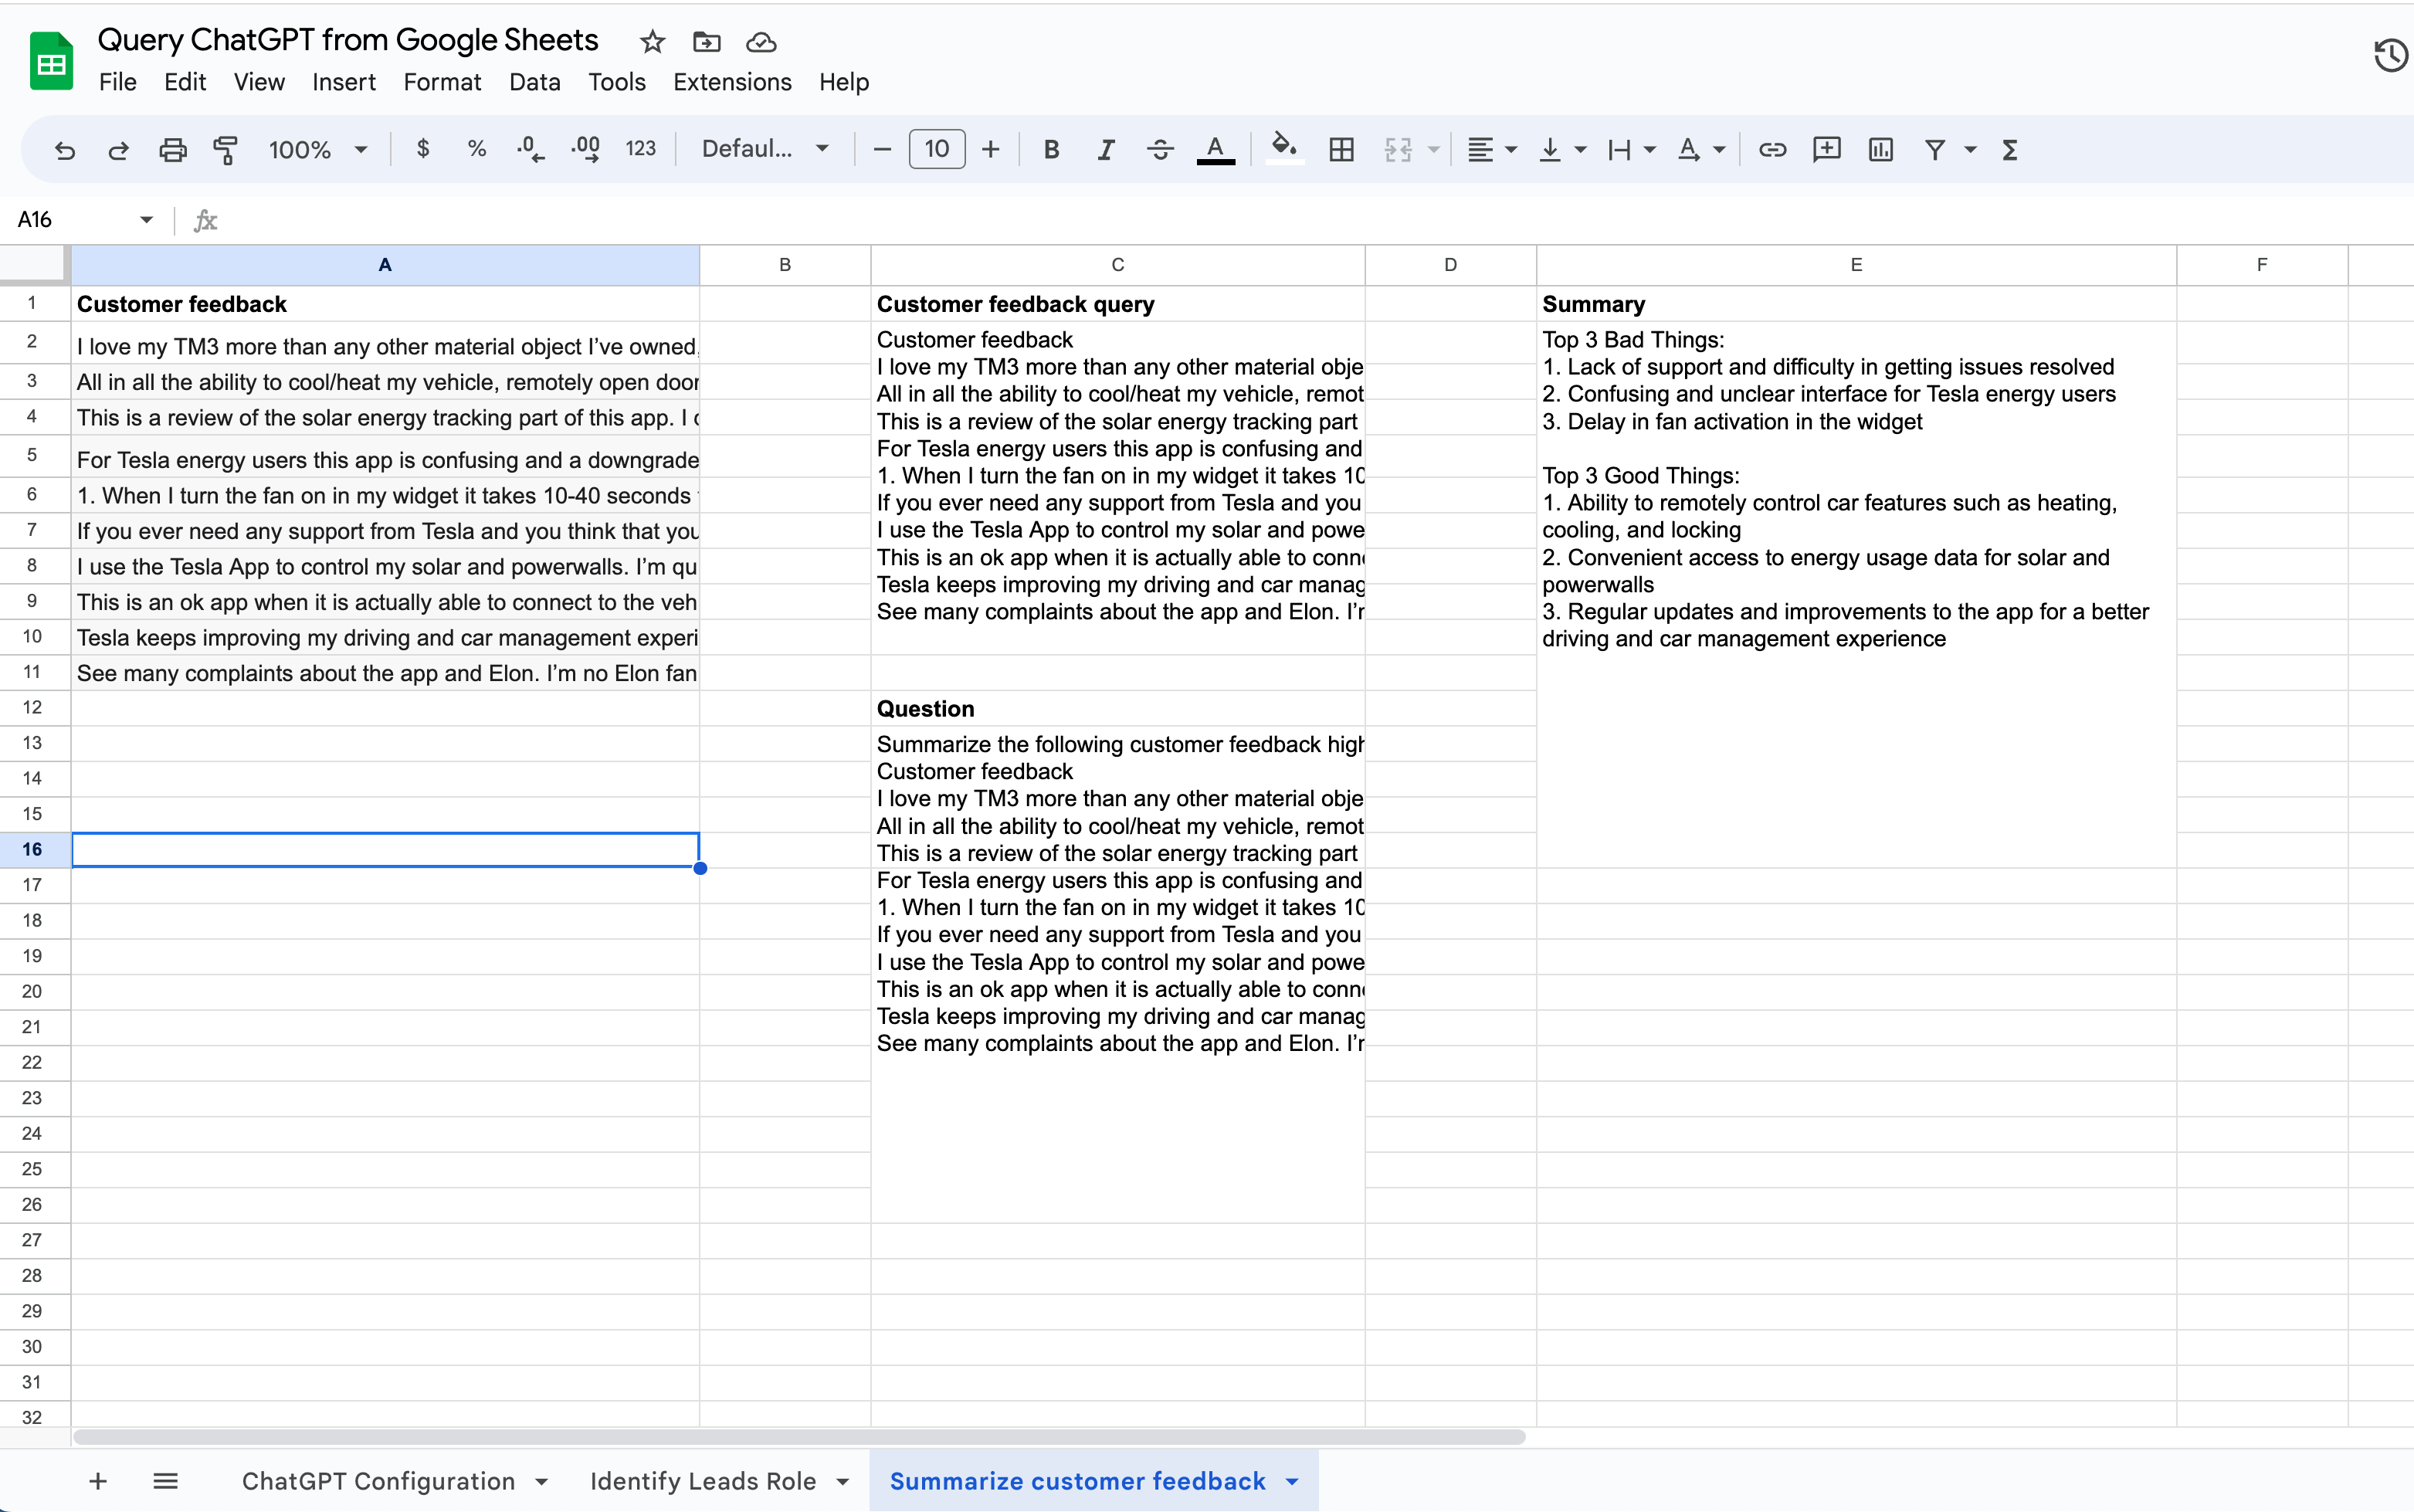This screenshot has height=1512, width=2414.
Task: Open text rotation dropdown
Action: point(1701,150)
